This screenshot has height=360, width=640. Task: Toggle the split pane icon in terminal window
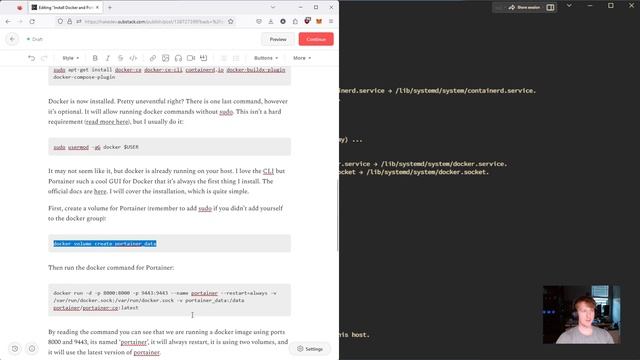(550, 7)
